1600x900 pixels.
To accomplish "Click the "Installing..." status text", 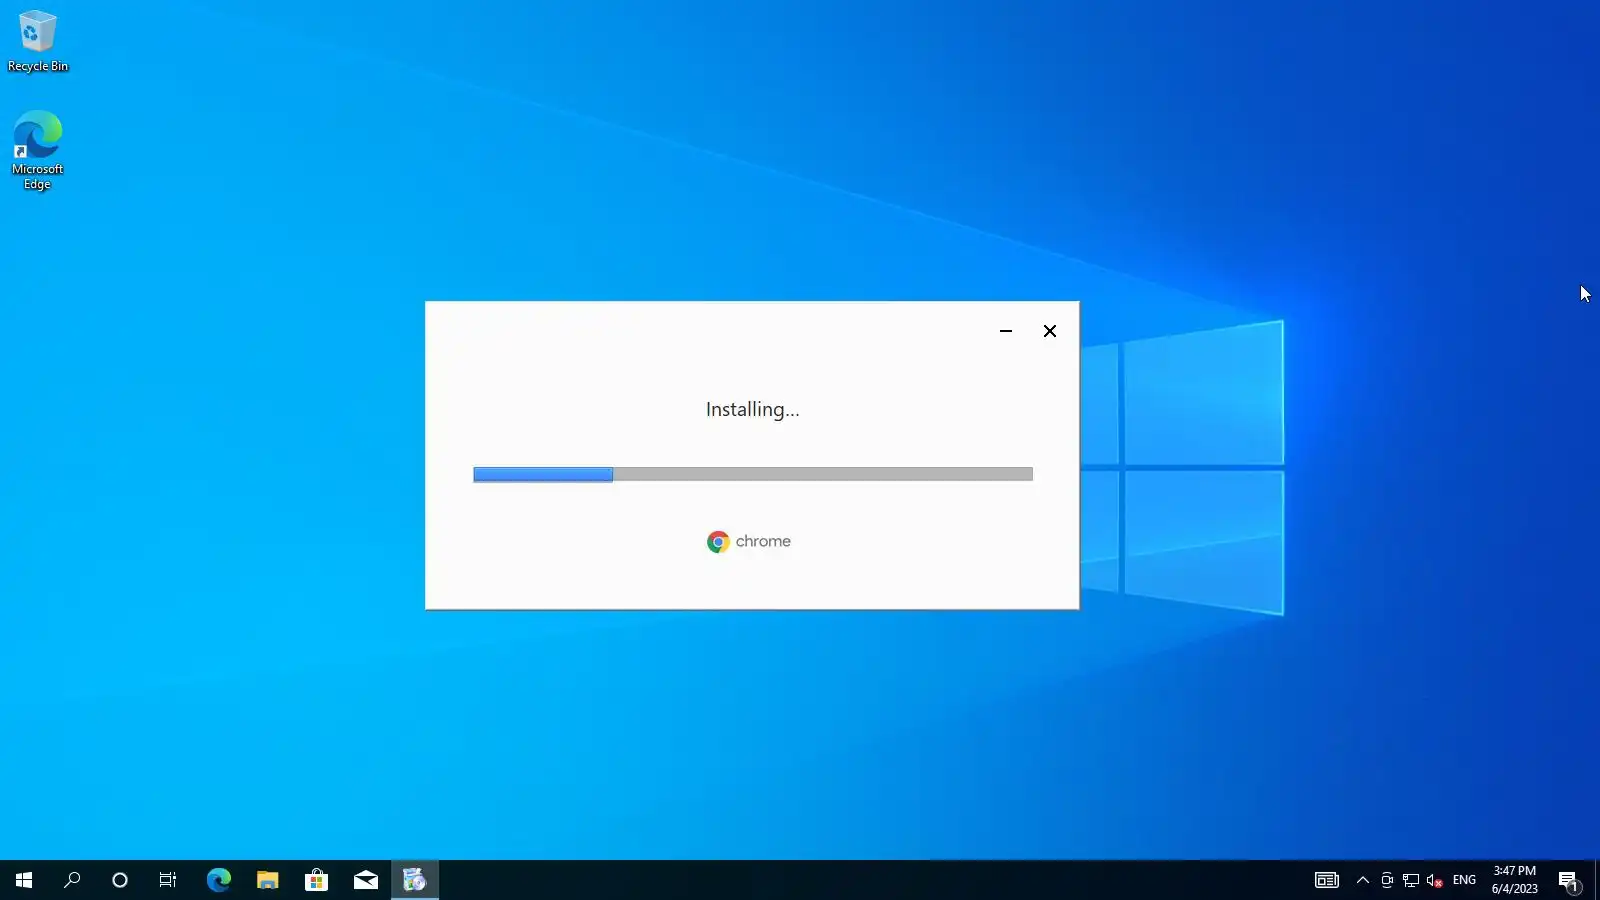I will click(753, 409).
